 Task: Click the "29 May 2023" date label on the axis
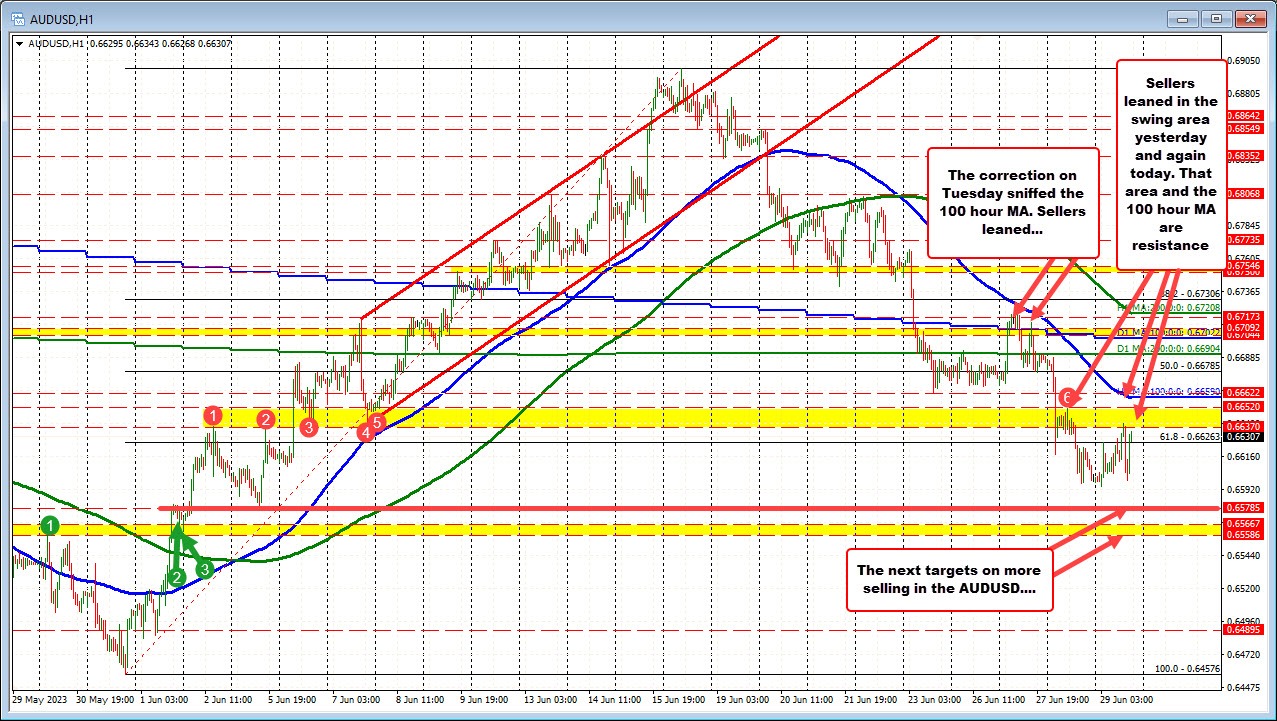(x=42, y=701)
